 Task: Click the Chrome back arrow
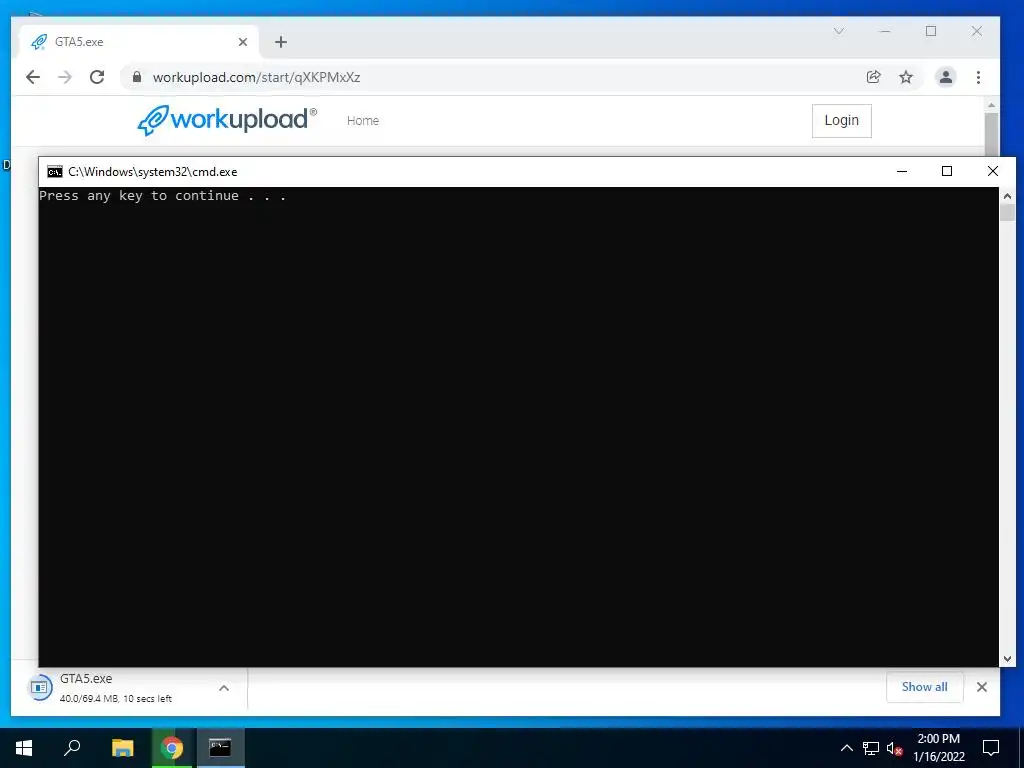pos(33,77)
